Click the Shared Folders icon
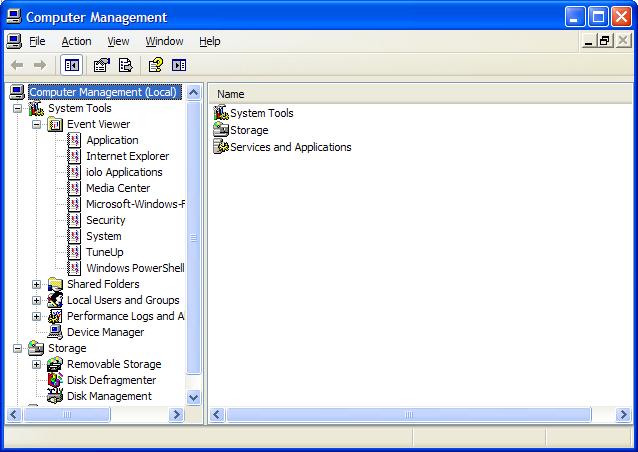The height and width of the screenshot is (452, 638). 55,284
